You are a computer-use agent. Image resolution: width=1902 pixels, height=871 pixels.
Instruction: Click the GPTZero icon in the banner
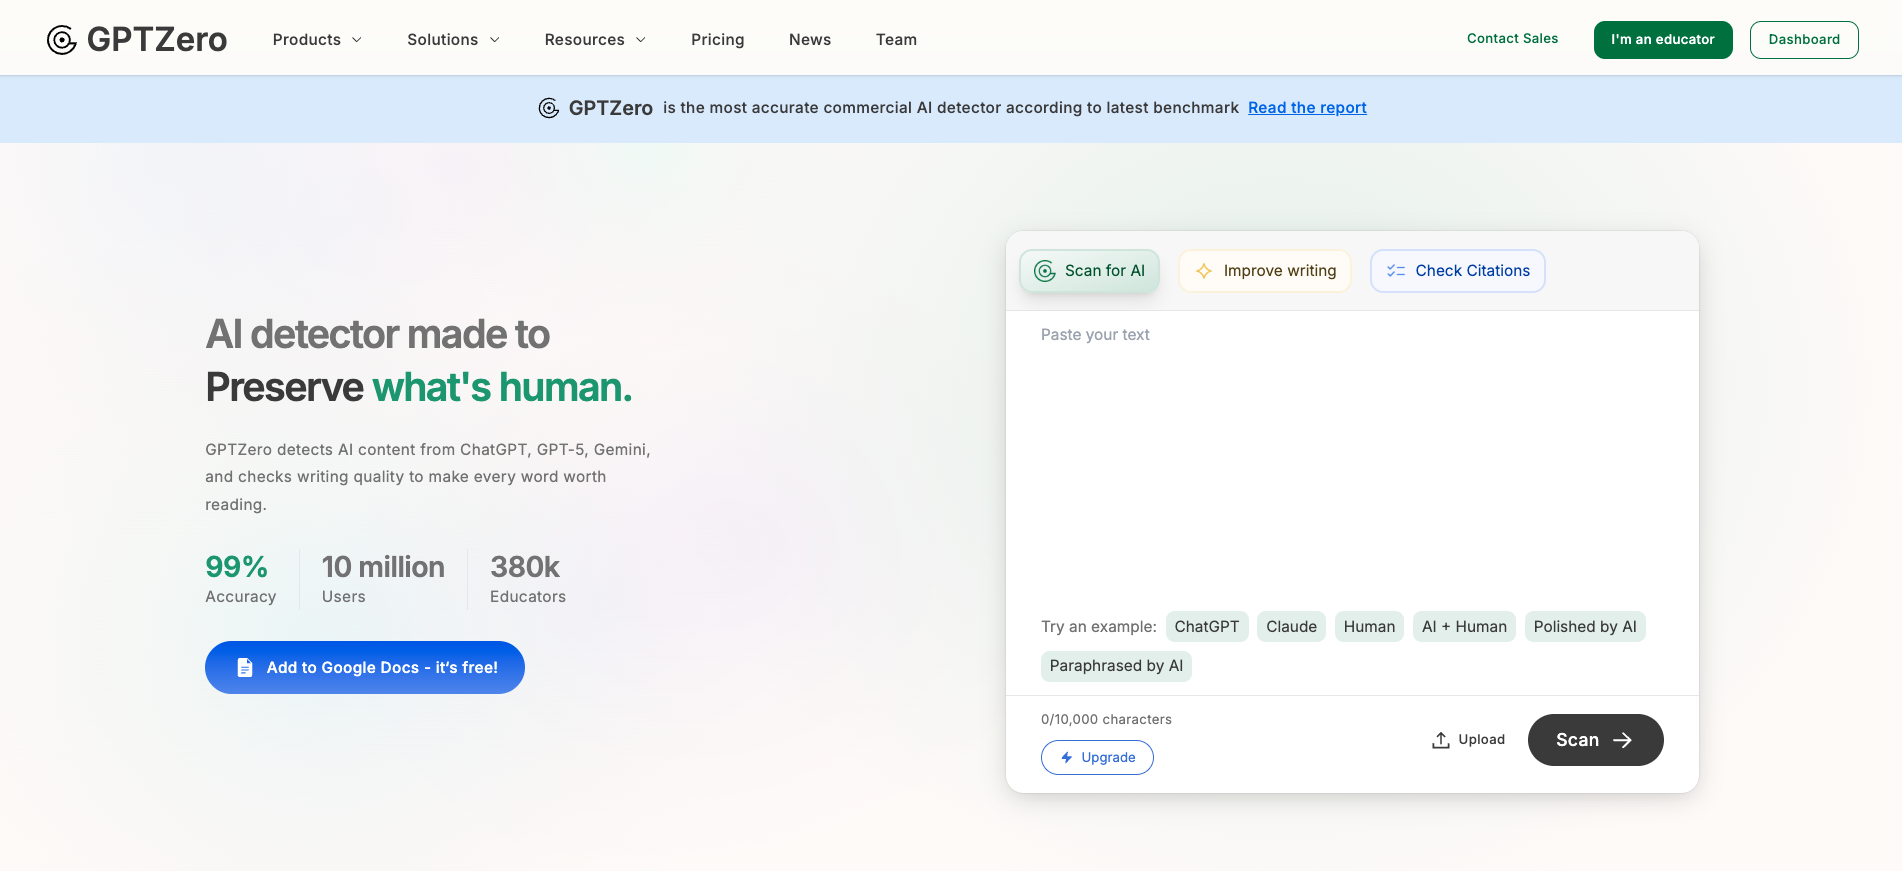pos(549,108)
